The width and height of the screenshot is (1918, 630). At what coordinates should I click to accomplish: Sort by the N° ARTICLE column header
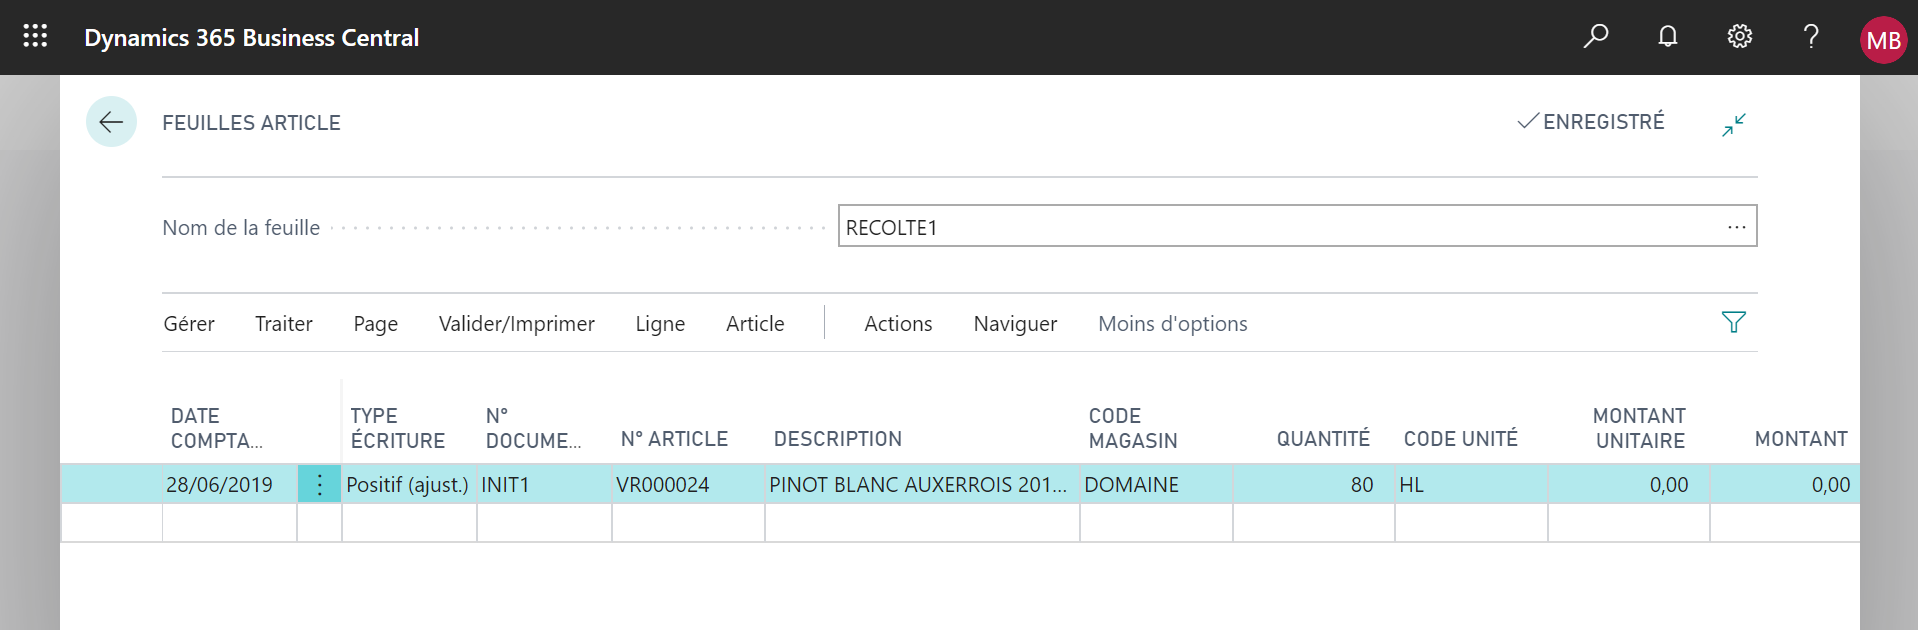(674, 439)
